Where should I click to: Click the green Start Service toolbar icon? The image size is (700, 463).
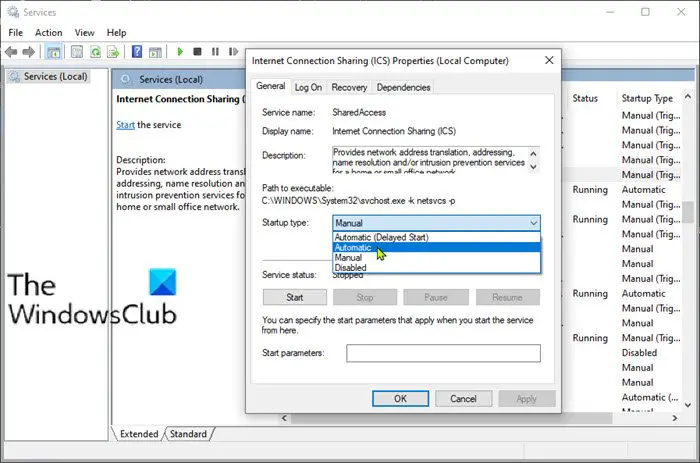(180, 52)
